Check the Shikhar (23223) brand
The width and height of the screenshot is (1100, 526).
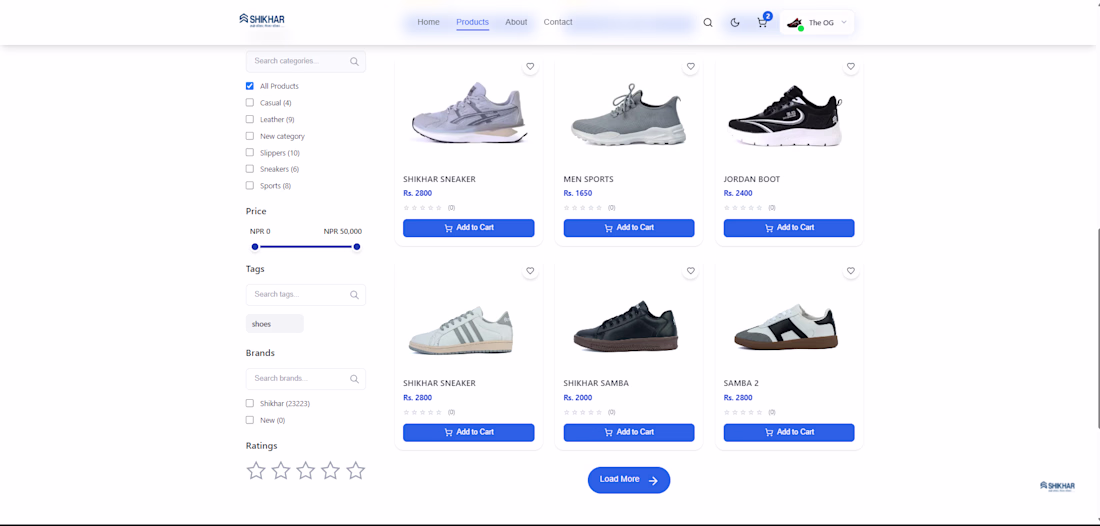tap(250, 403)
